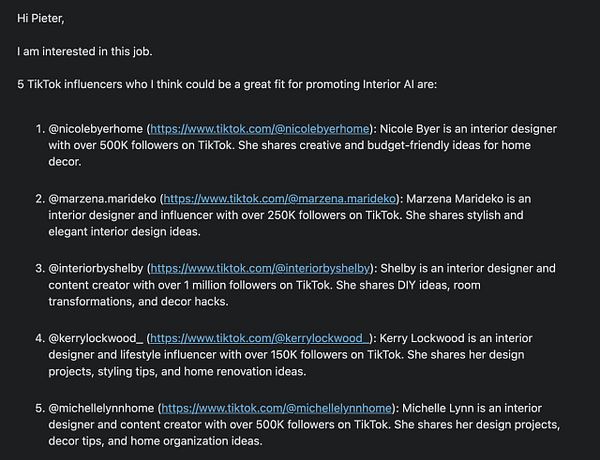Screen dimensions: 600x460
Task: Visit the kerrylockwood_ TikTok link
Action: (x=261, y=339)
